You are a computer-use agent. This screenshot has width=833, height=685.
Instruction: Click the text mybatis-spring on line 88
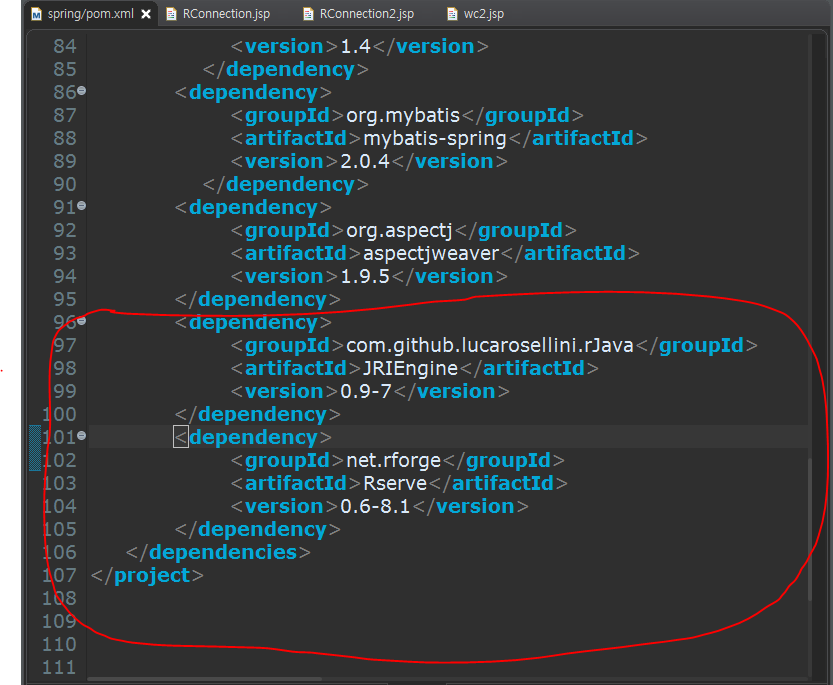click(435, 138)
